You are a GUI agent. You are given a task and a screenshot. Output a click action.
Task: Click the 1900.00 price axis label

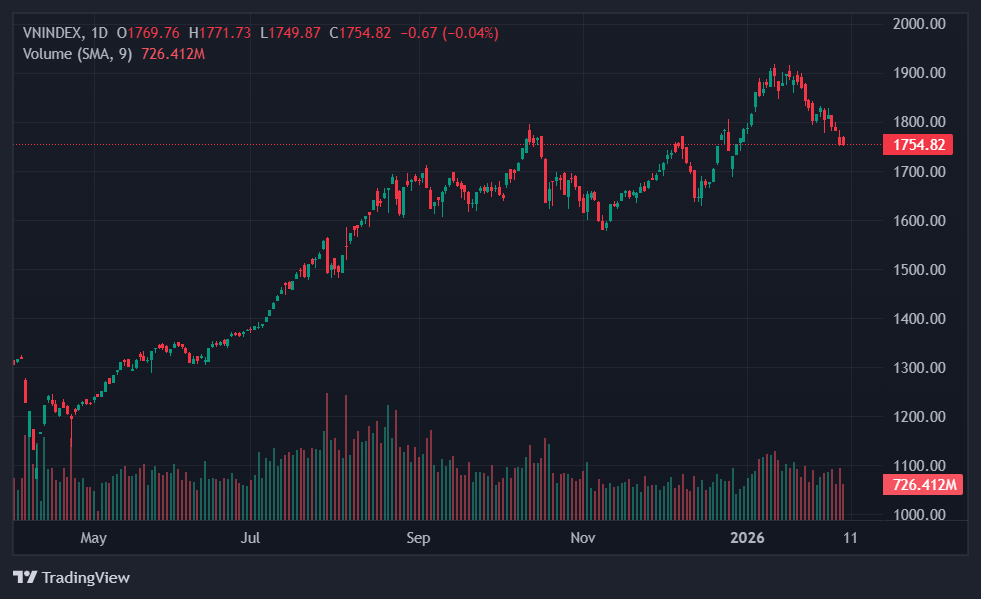tap(918, 73)
